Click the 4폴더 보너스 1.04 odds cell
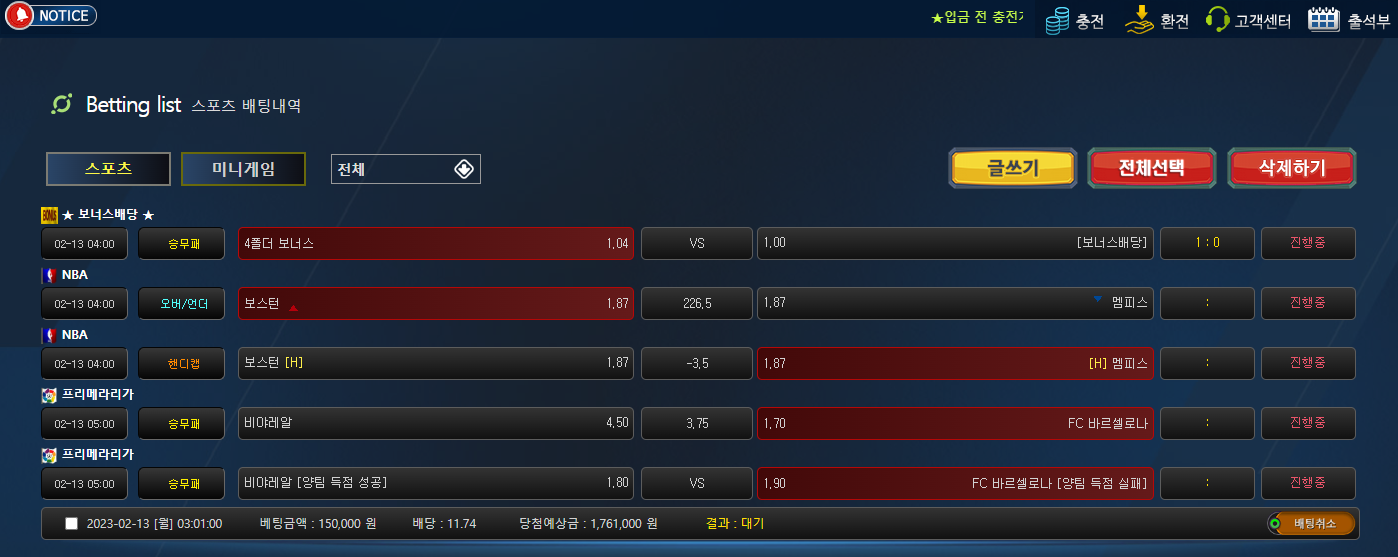The image size is (1398, 557). (x=436, y=244)
